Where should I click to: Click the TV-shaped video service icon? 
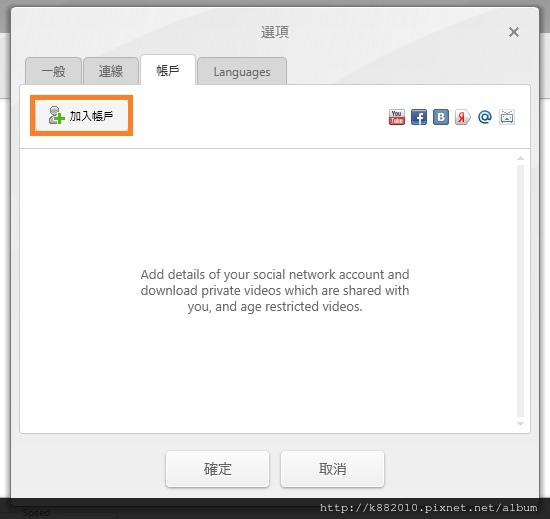(x=507, y=117)
